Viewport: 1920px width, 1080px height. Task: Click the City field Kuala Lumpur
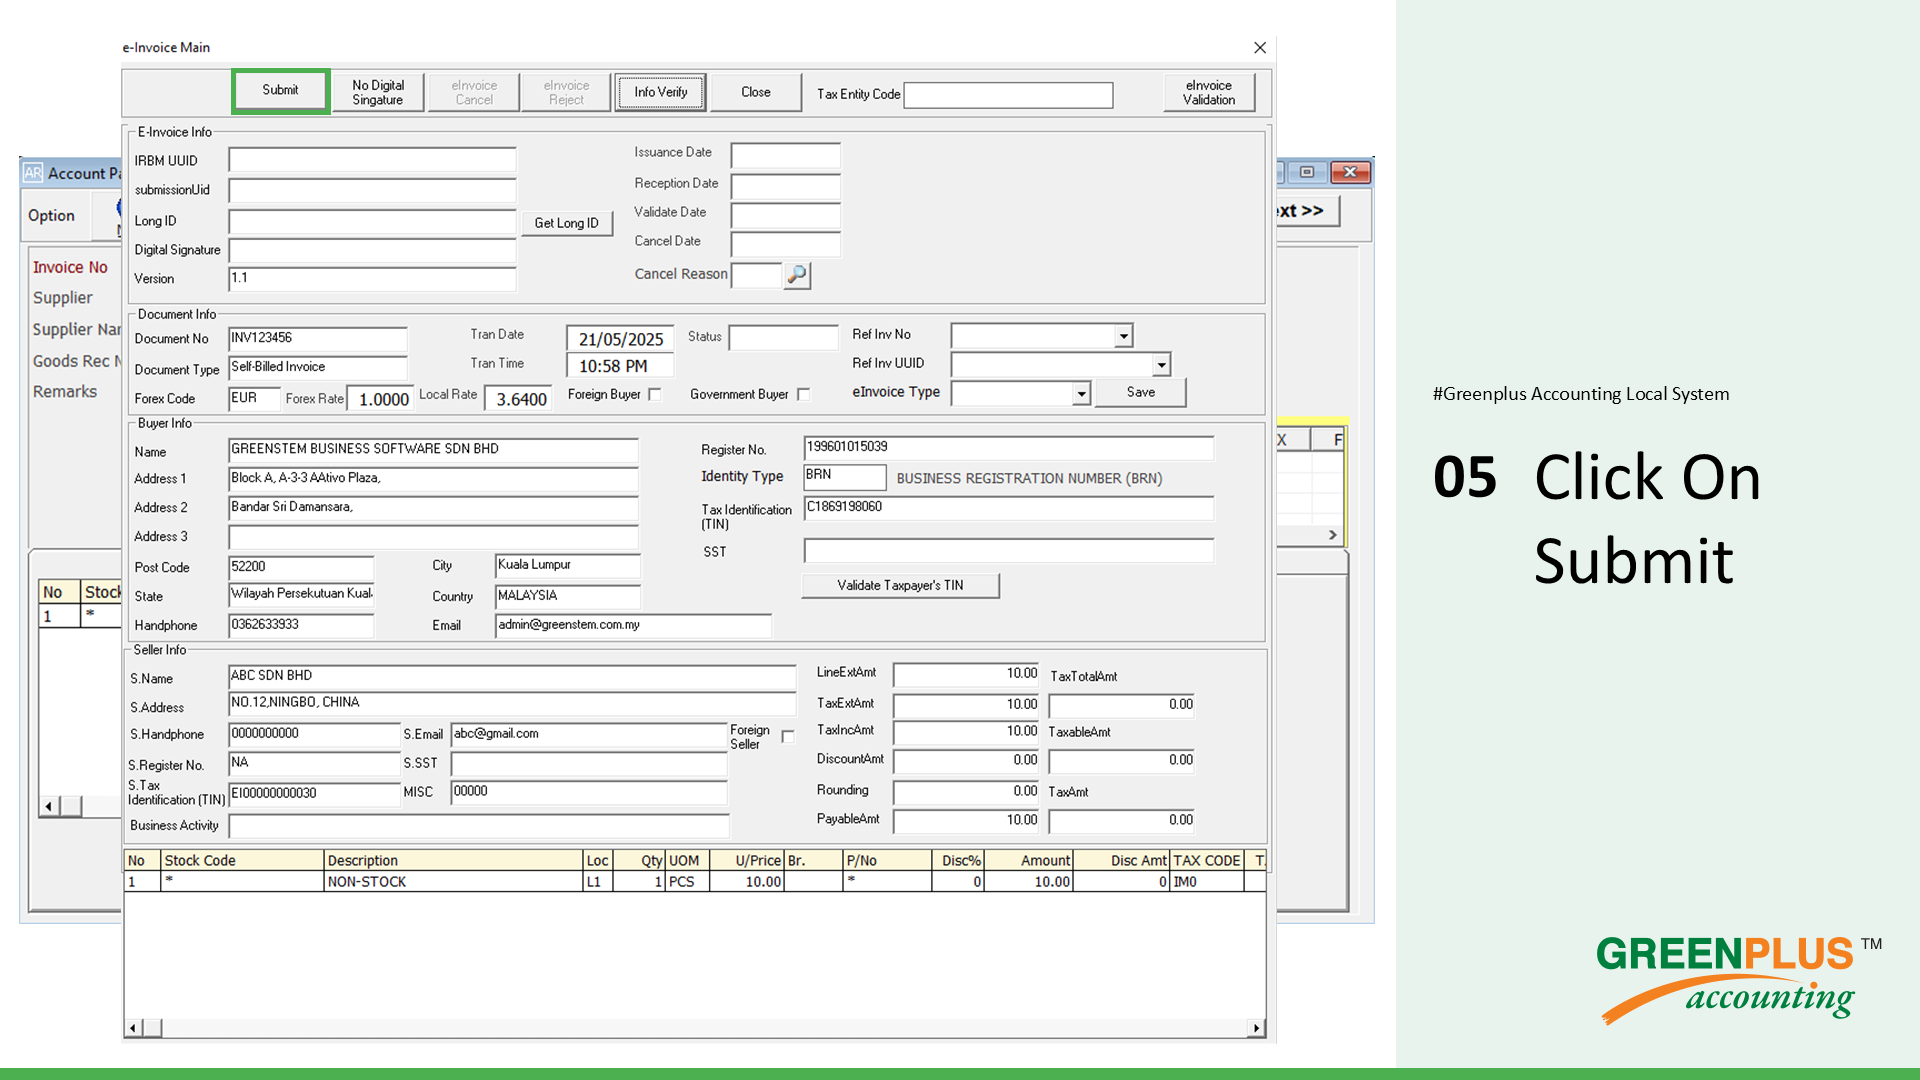coord(567,566)
